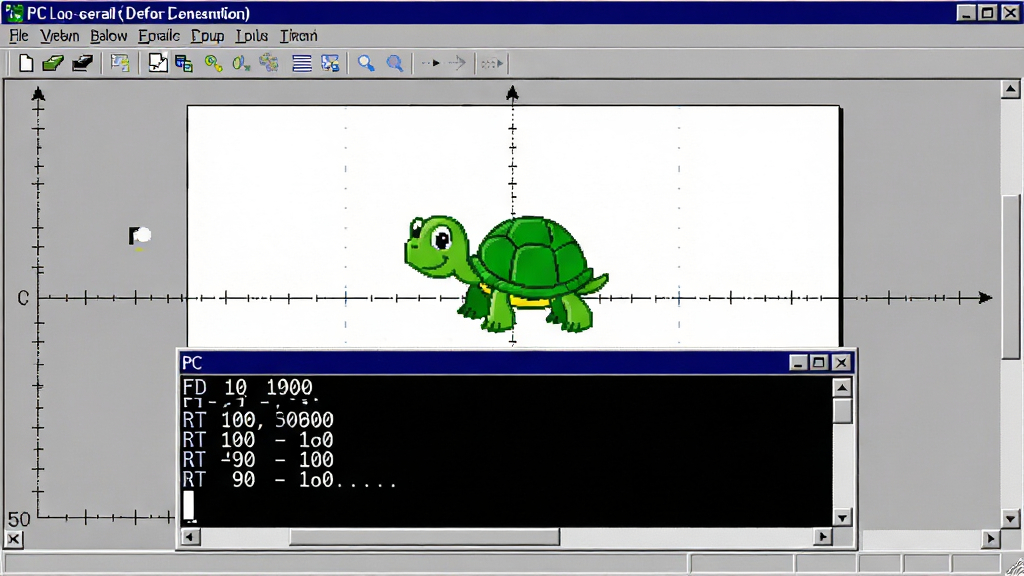Click the main window's vertical scrollbar up arrow
This screenshot has height=576, width=1024.
(1010, 89)
